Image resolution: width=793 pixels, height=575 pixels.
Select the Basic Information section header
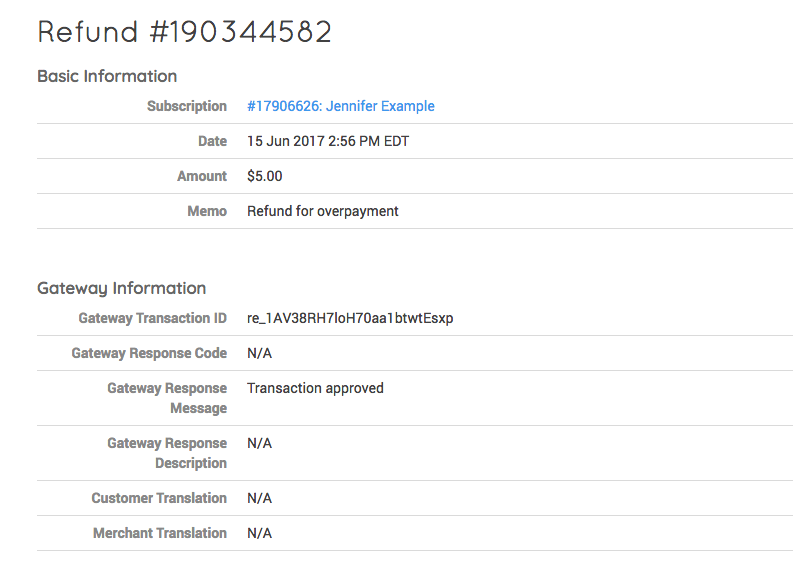tap(107, 76)
